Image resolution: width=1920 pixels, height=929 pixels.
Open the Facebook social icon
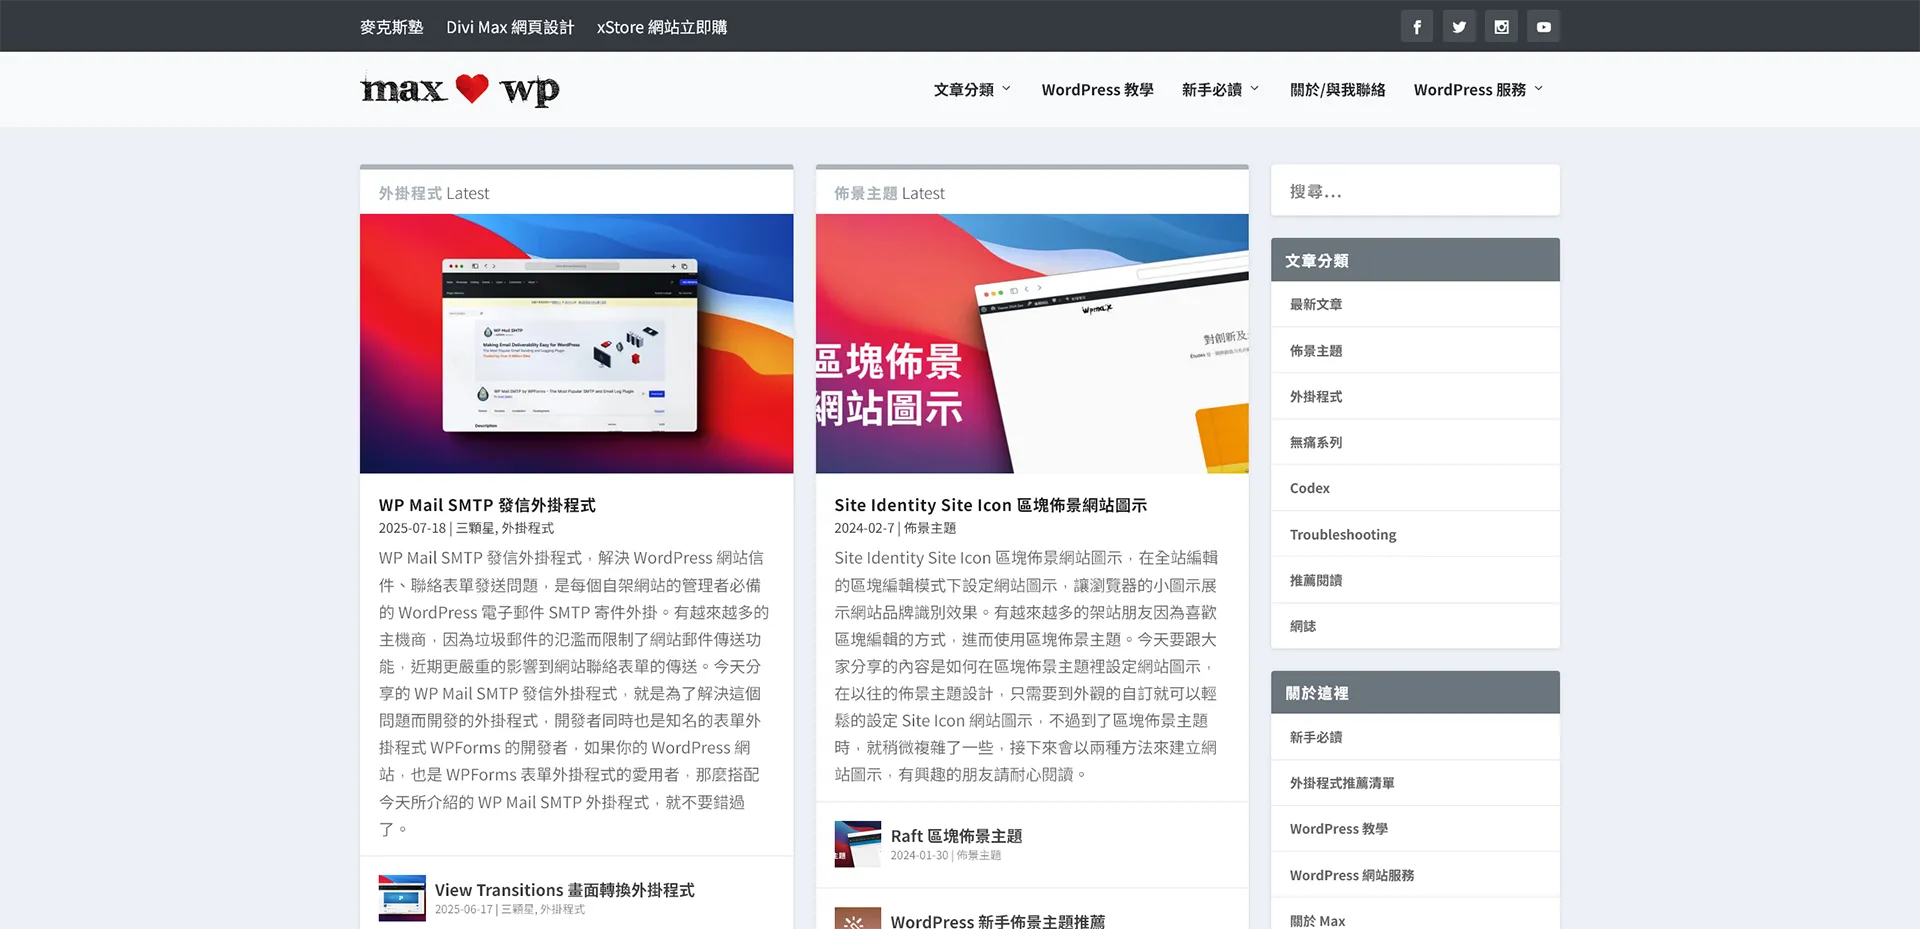(x=1416, y=27)
